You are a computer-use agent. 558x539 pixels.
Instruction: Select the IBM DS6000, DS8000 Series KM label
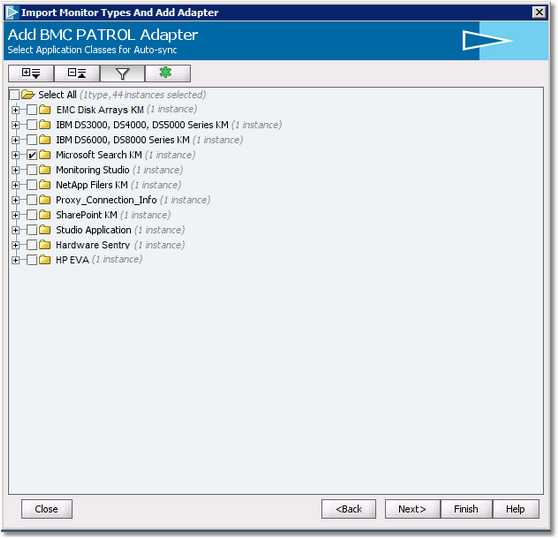coord(123,140)
